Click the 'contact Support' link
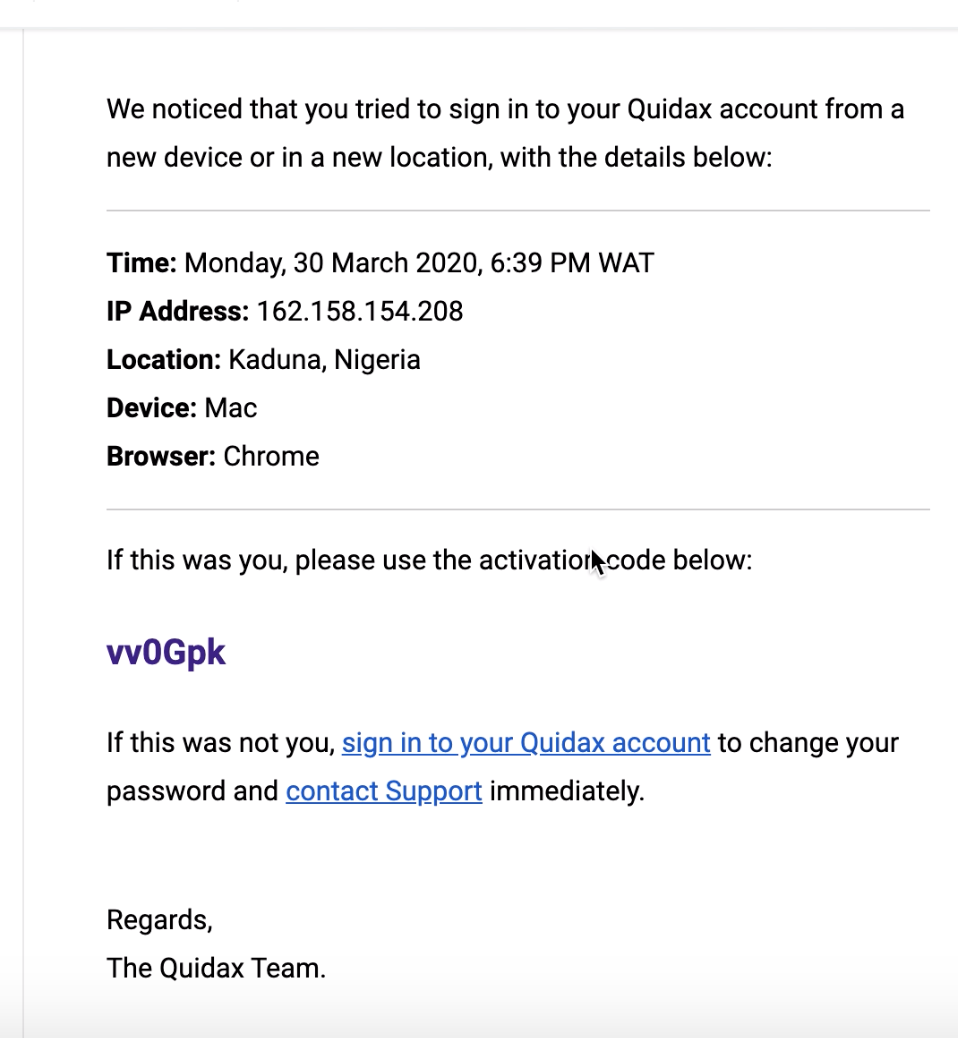958x1038 pixels. 384,791
